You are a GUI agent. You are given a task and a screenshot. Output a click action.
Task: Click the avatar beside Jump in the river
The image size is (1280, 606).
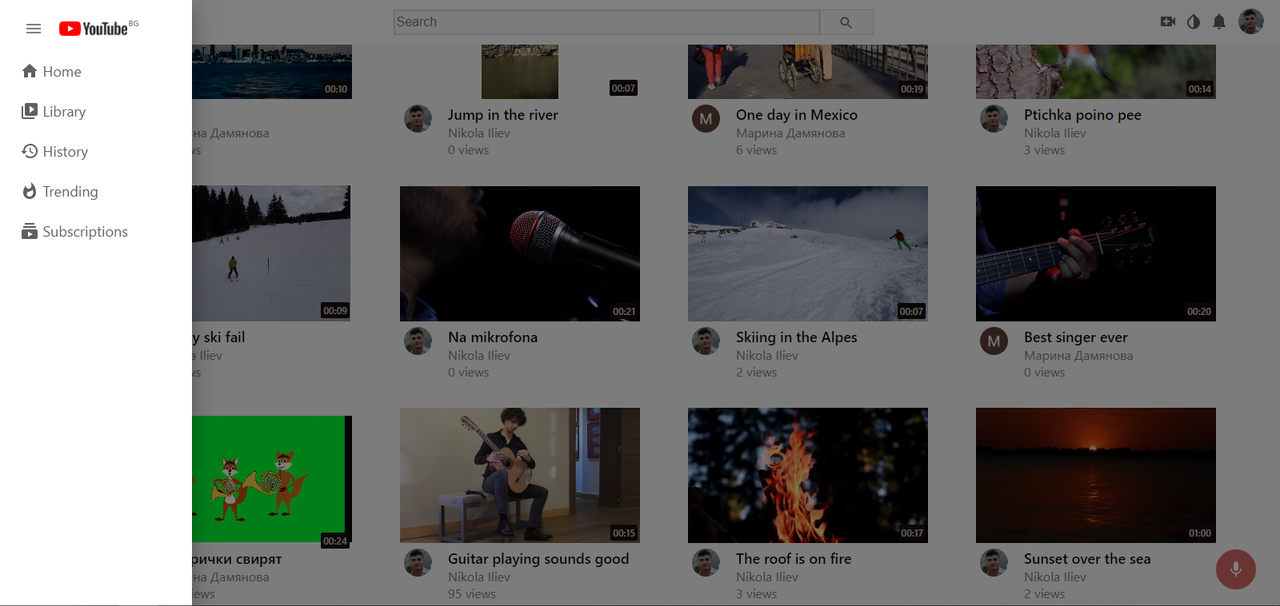[x=418, y=119]
